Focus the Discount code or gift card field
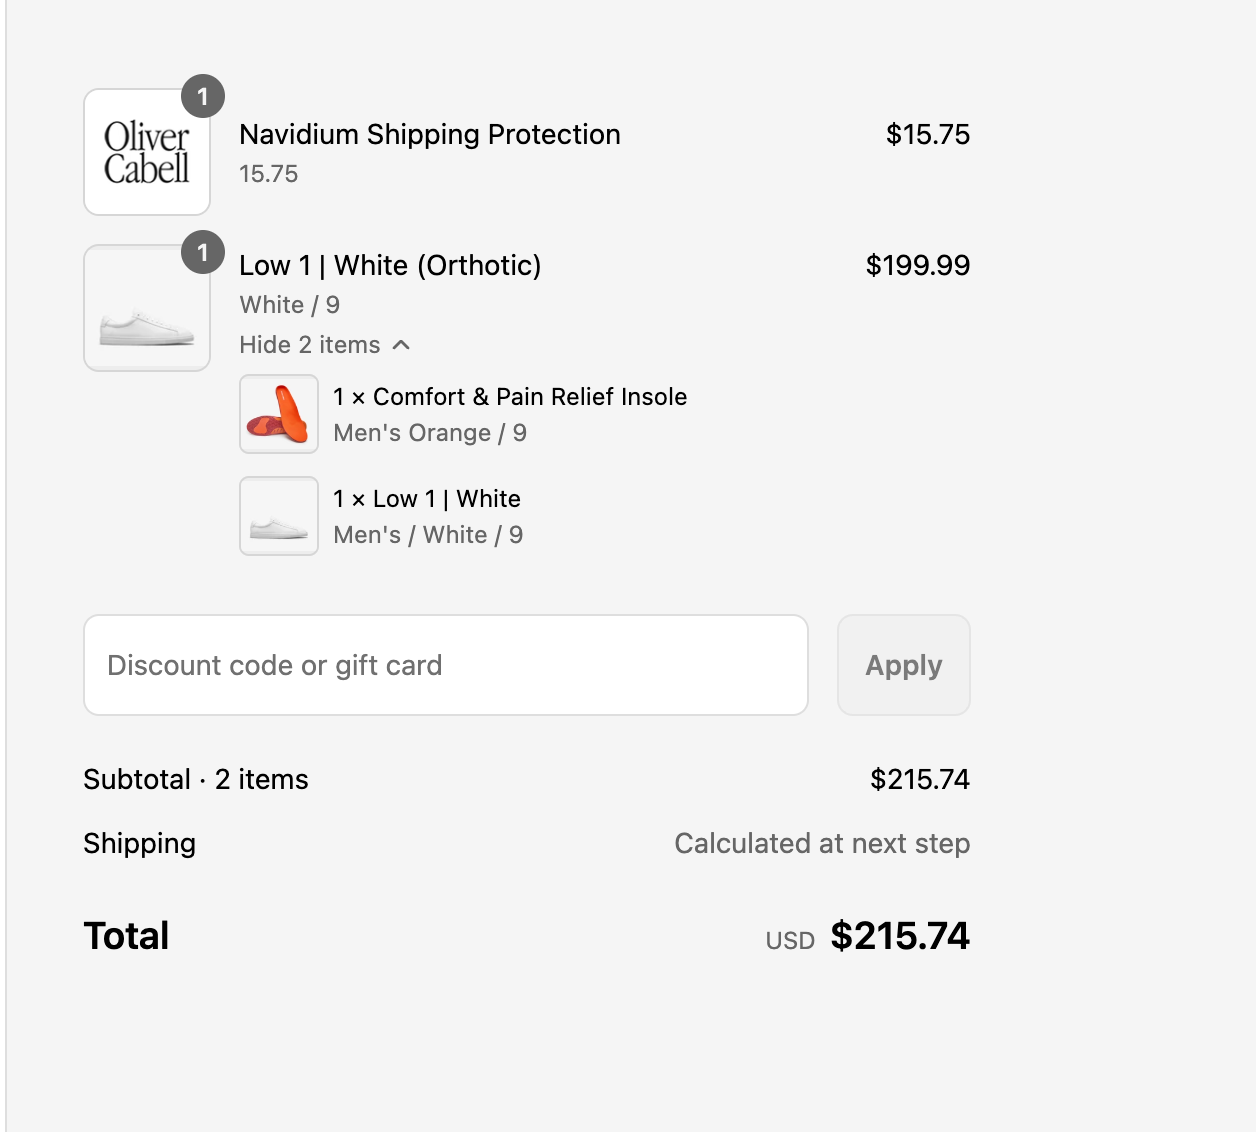 (446, 665)
